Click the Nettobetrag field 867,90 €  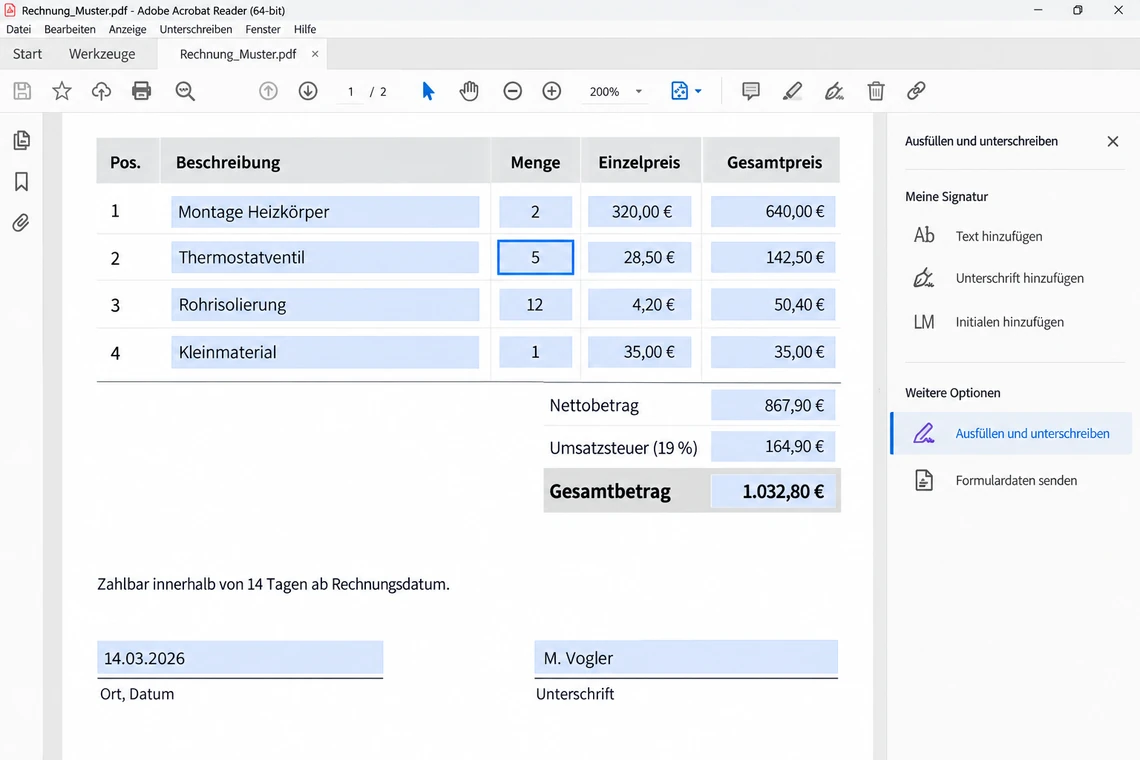point(773,405)
